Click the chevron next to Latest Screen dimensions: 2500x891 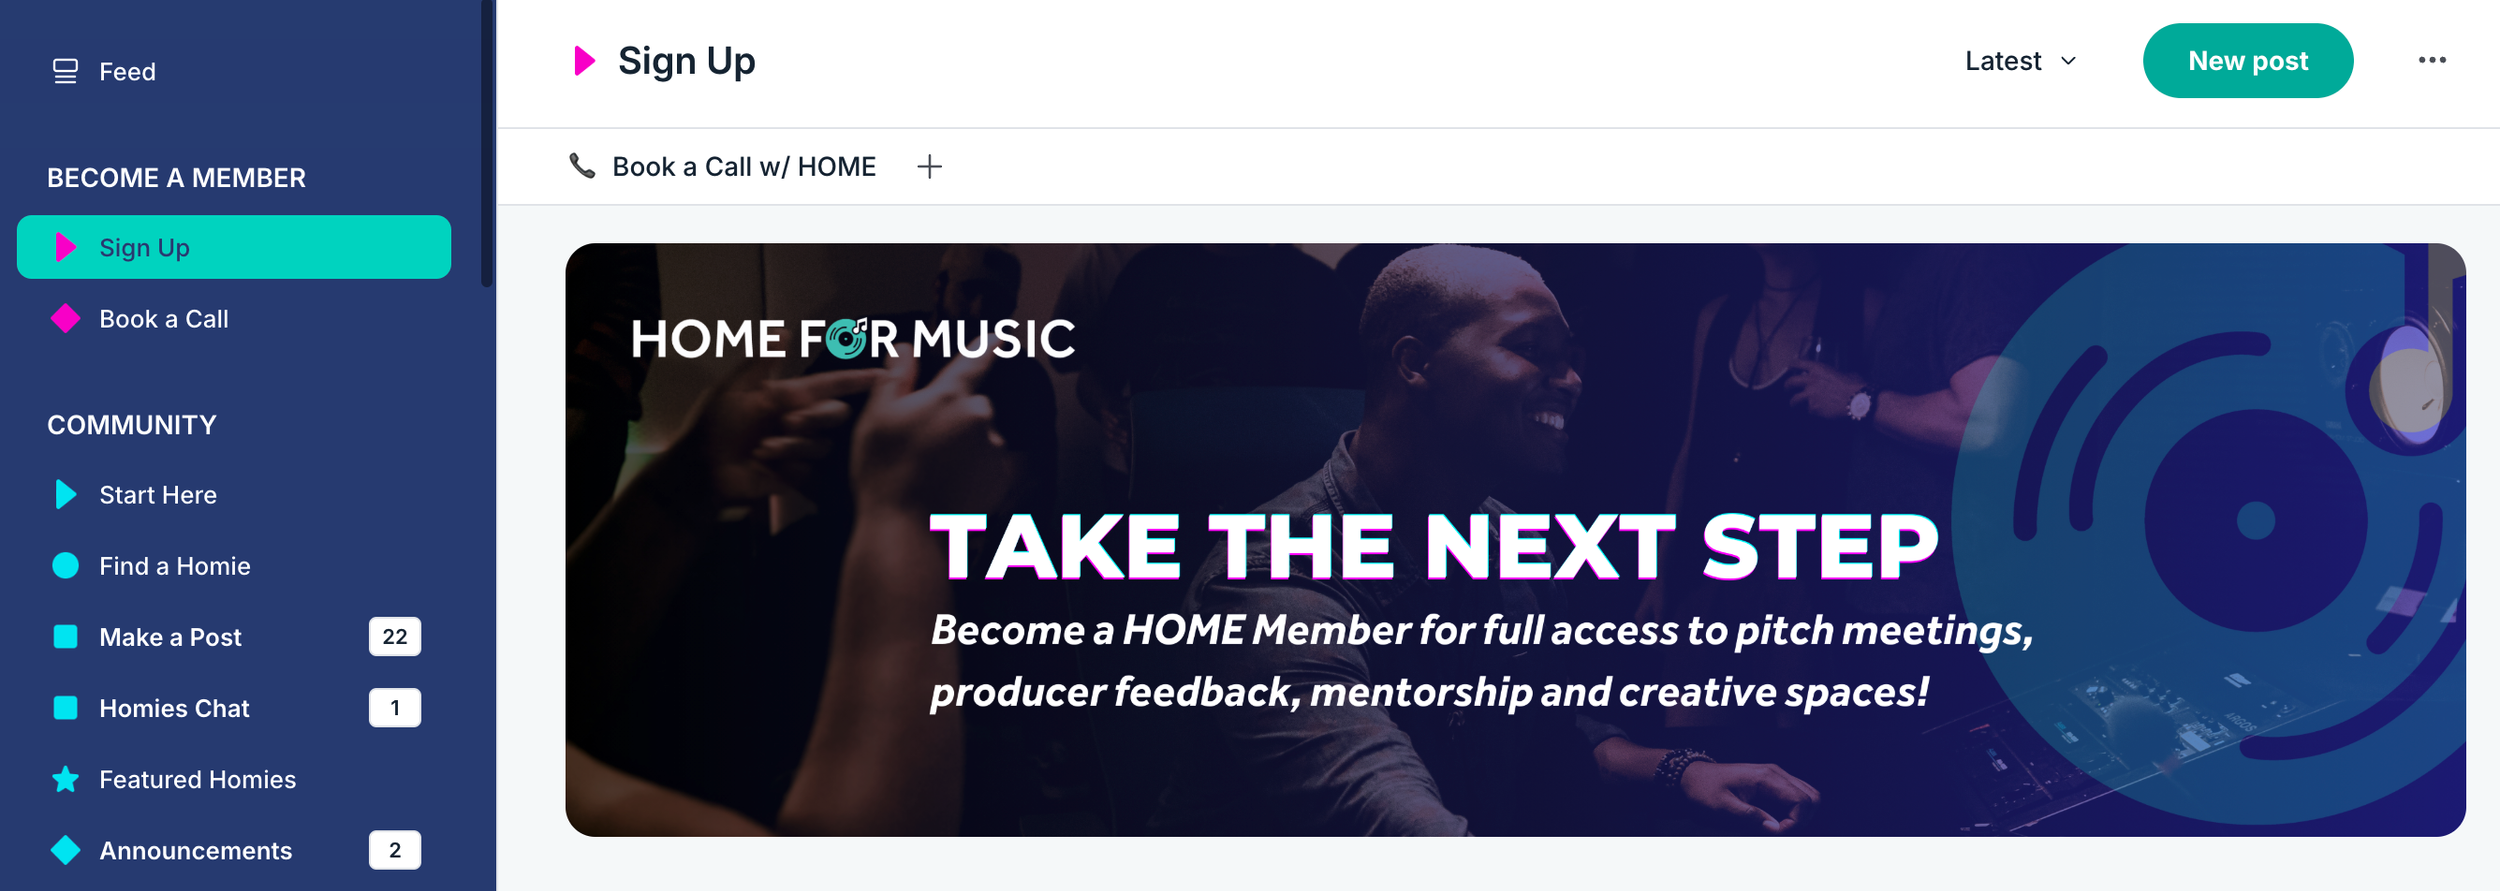coord(2068,61)
